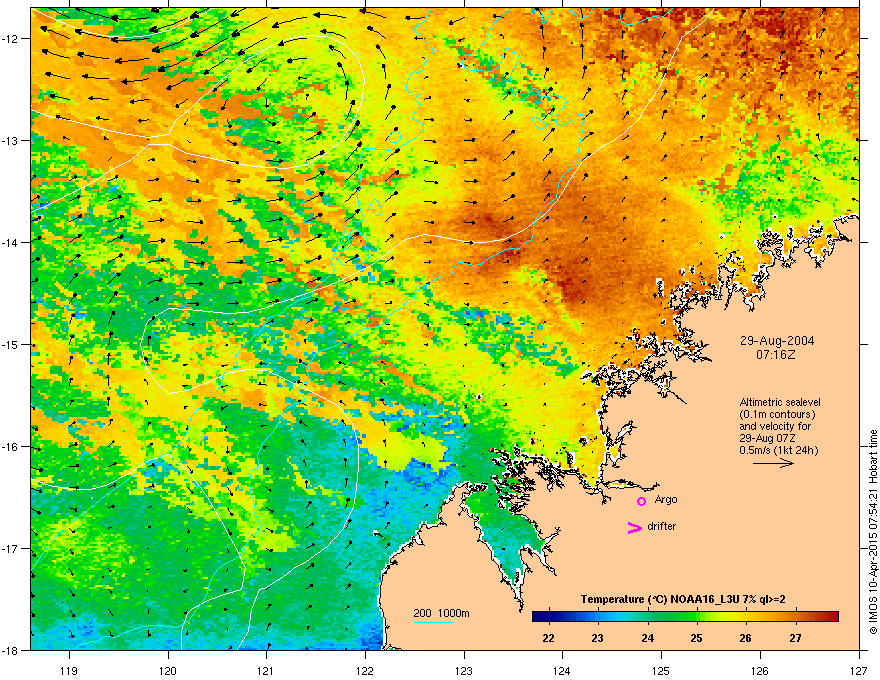Click the color bar label 23

[598, 638]
